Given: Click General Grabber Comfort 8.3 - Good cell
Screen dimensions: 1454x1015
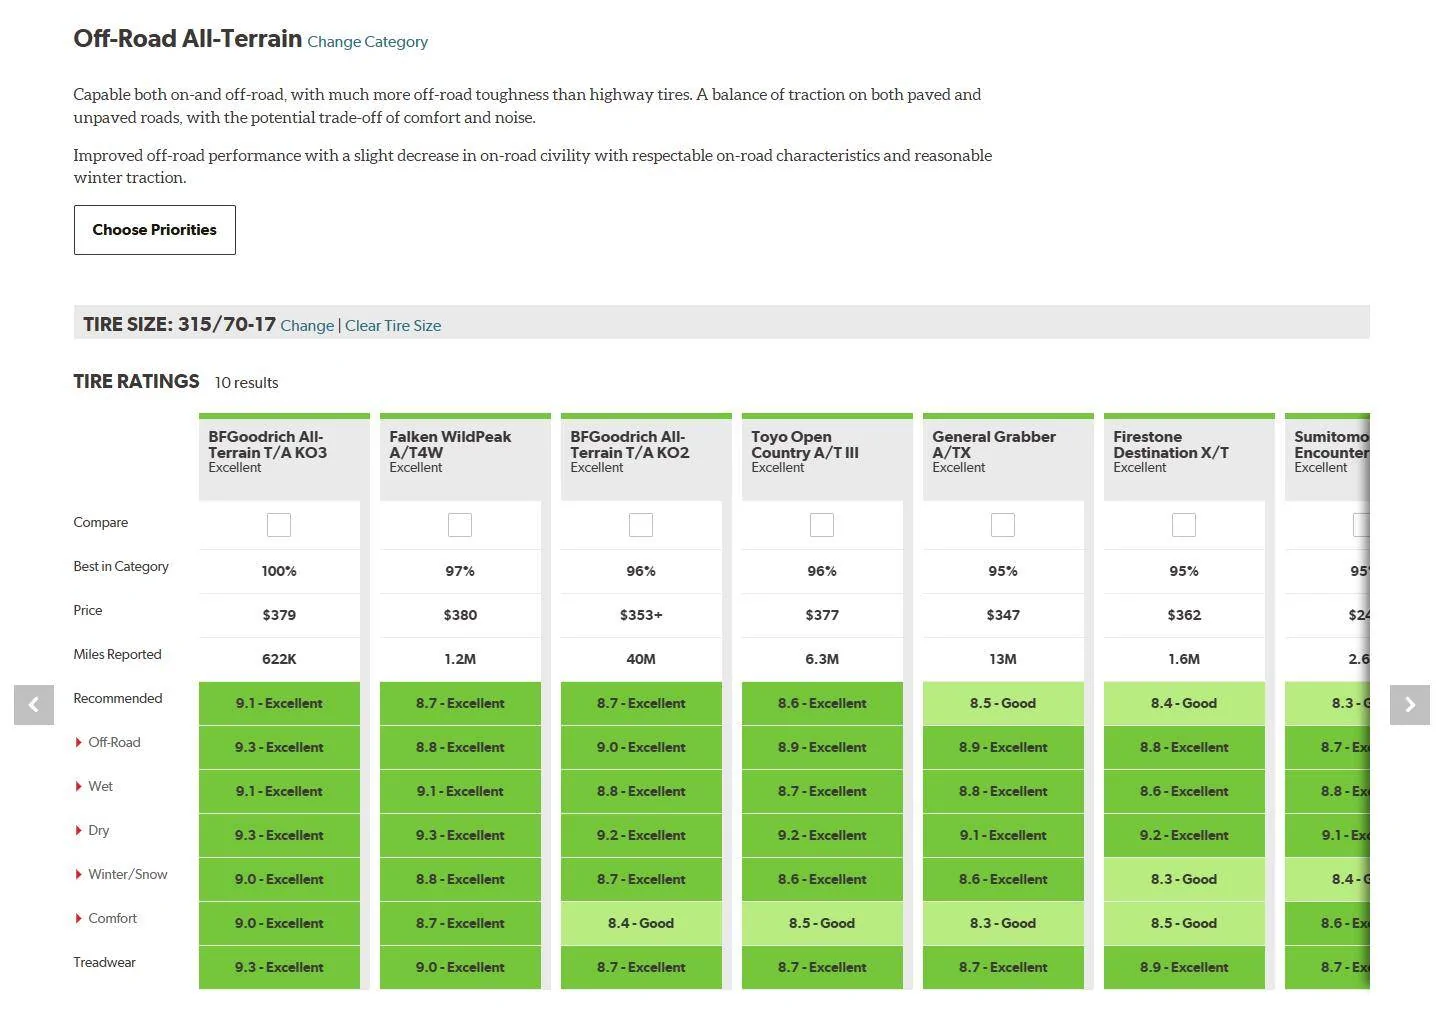Looking at the screenshot, I should pos(1003,923).
